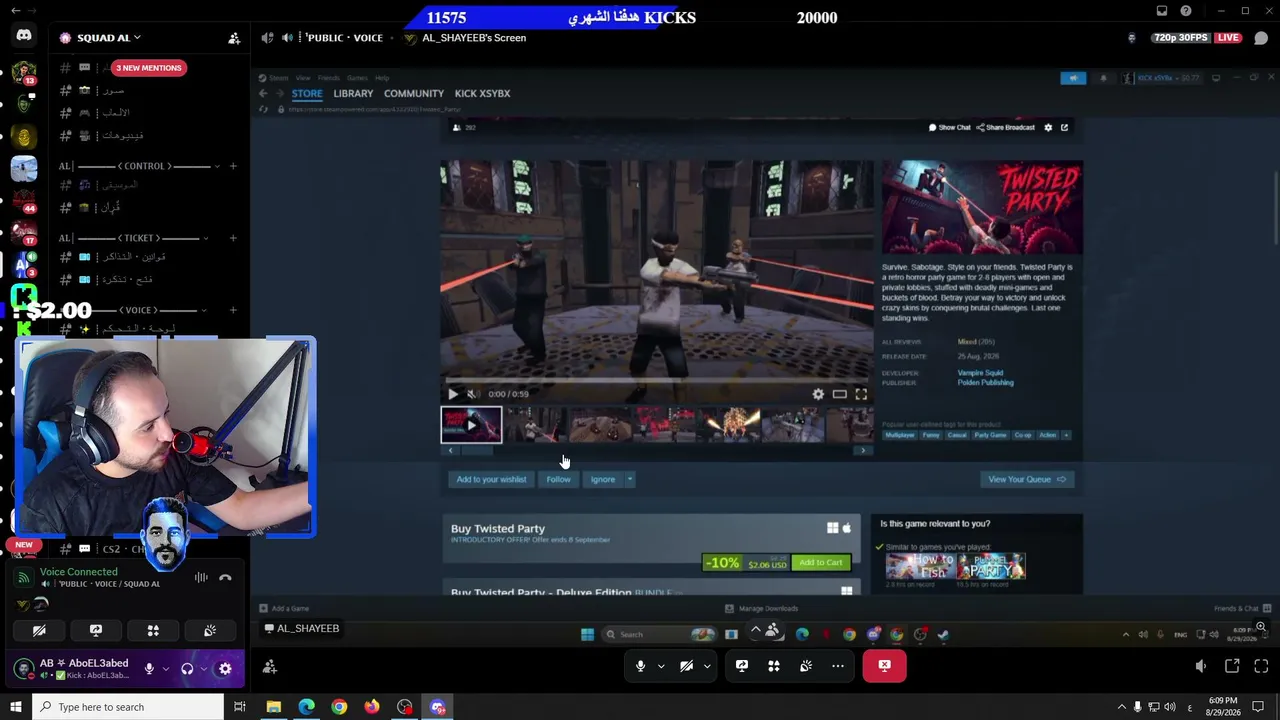Open Google Chrome from the taskbar
1280x720 pixels.
tap(339, 707)
